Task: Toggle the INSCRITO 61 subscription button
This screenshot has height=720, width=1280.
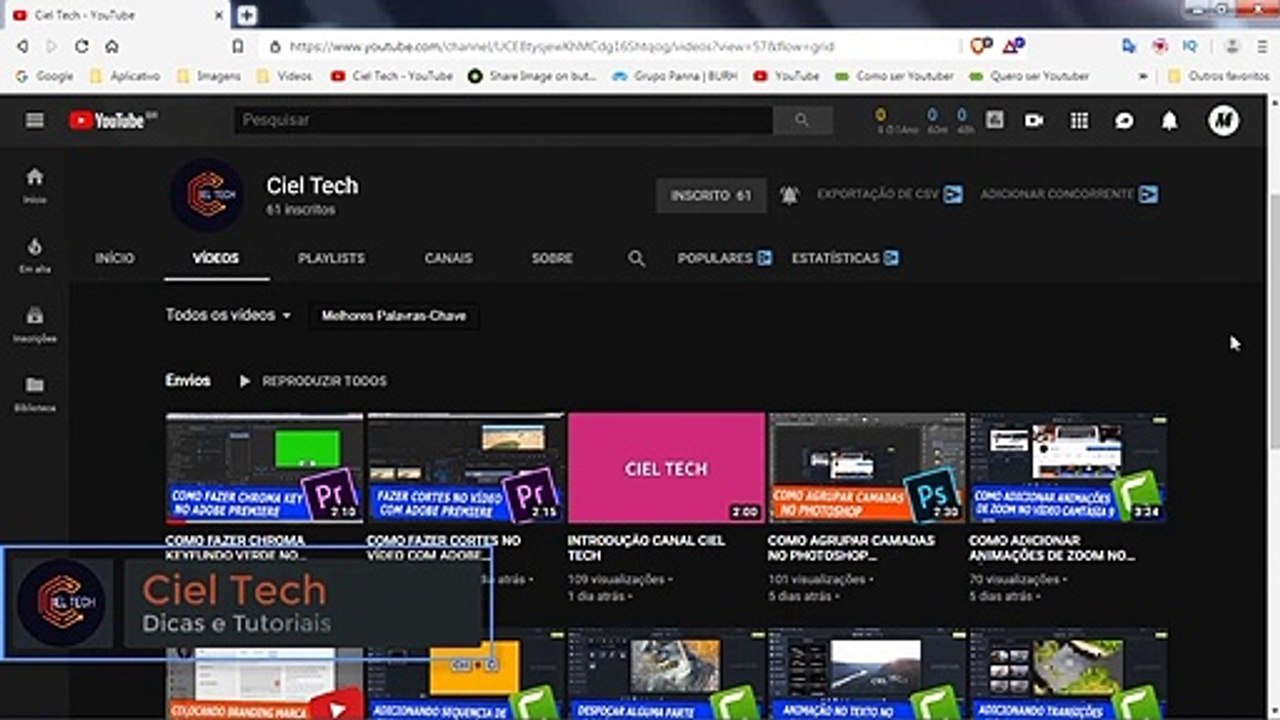Action: [711, 195]
